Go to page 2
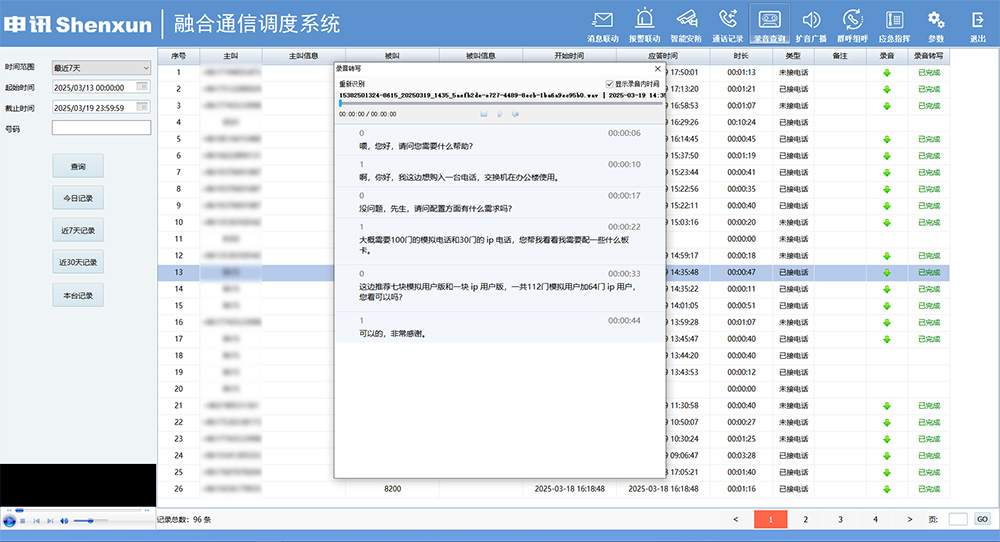This screenshot has width=1000, height=542. [805, 519]
